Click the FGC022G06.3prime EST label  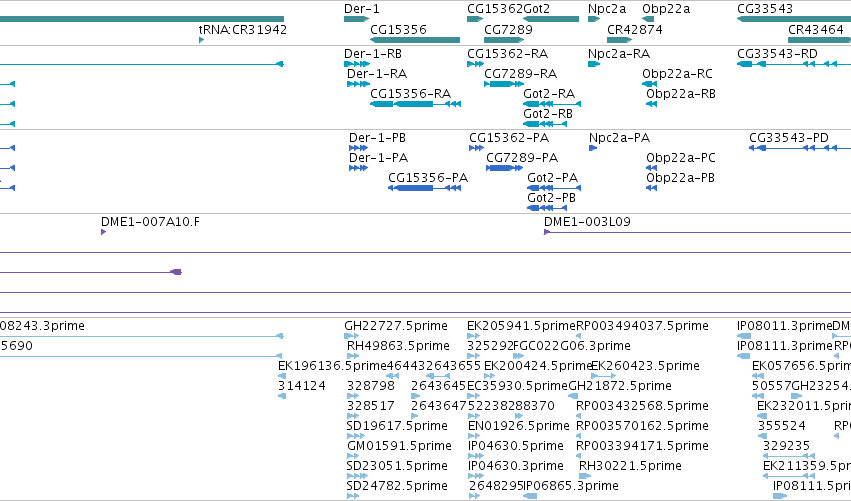click(571, 346)
